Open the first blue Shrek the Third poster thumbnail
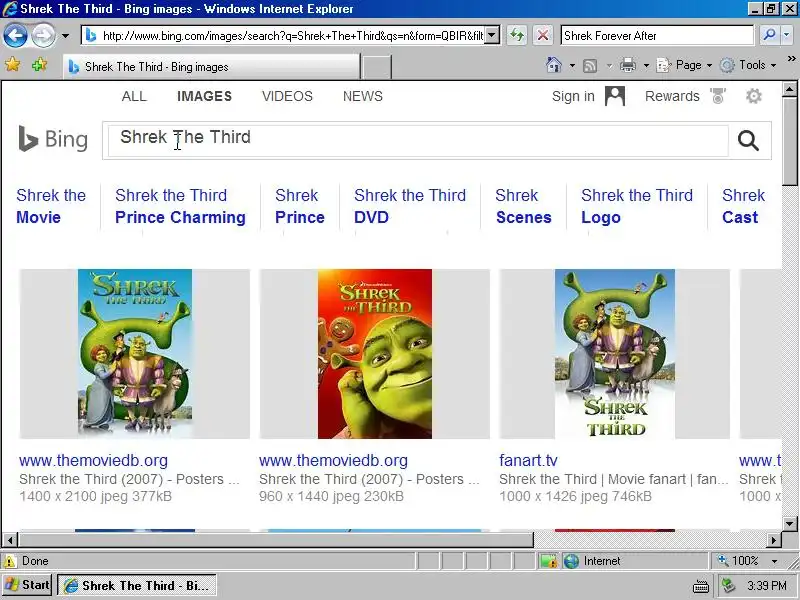800x600 pixels. pyautogui.click(x=135, y=354)
